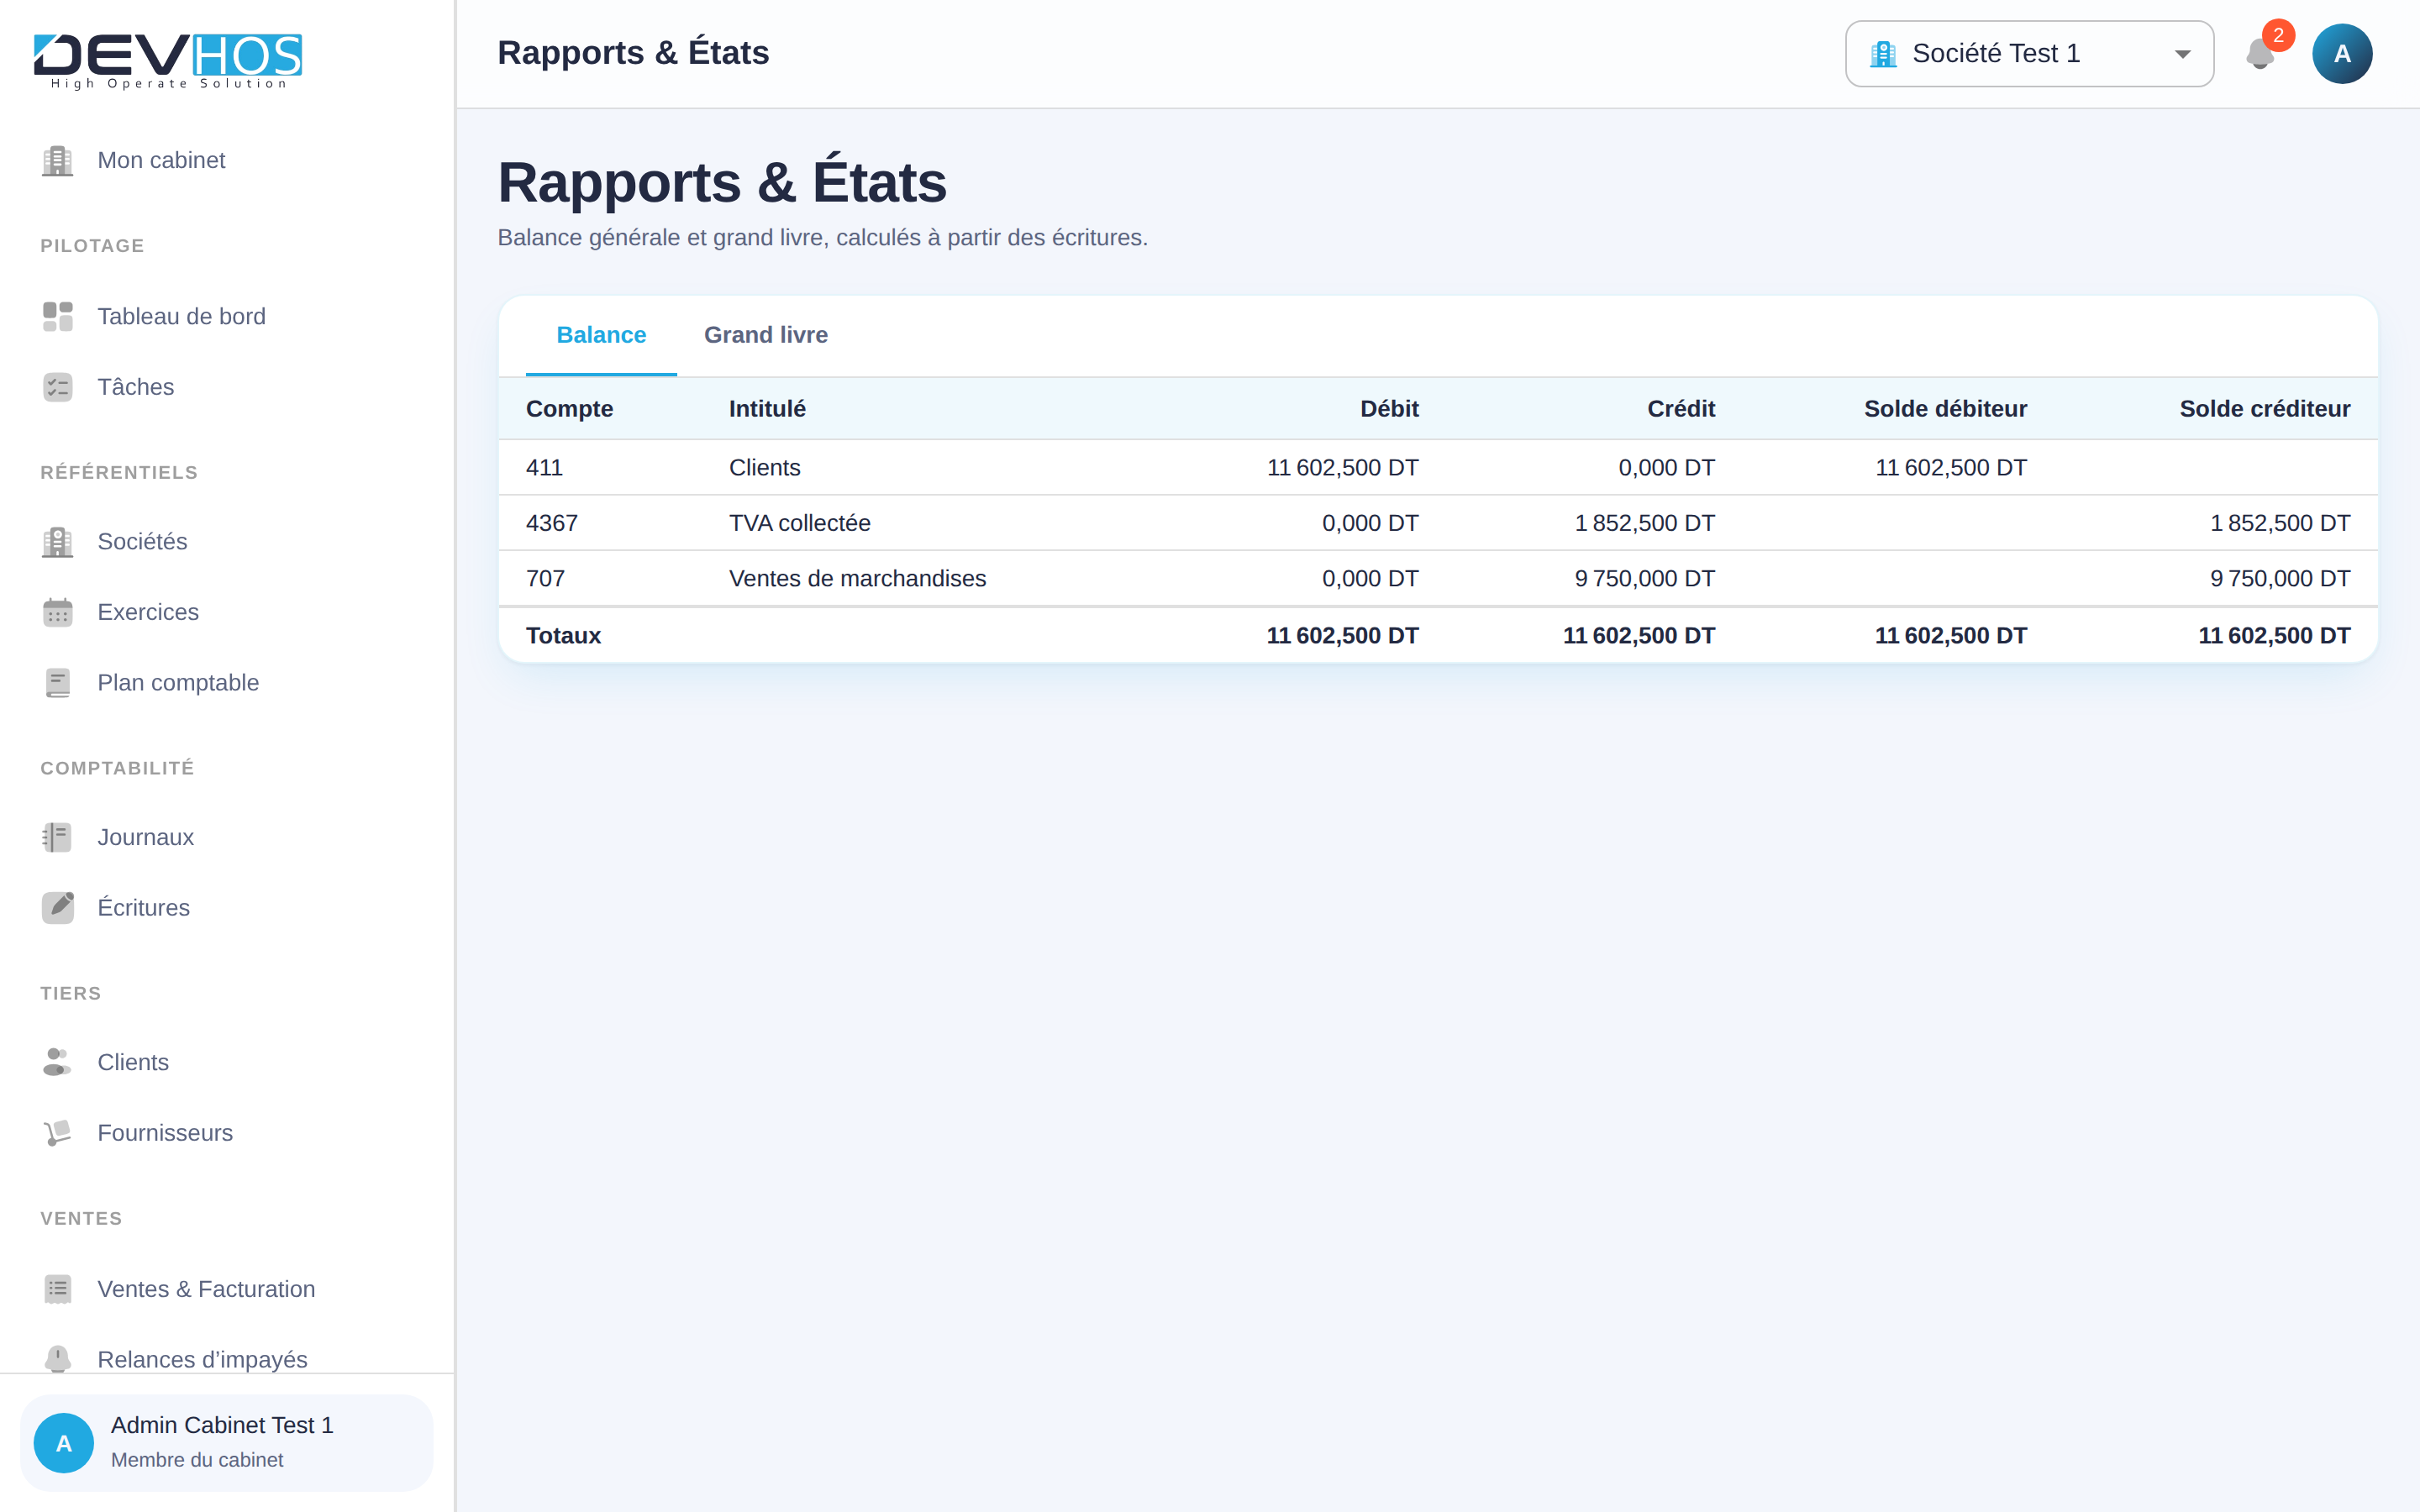Open the notifications bell icon
The width and height of the screenshot is (2420, 1512).
point(2259,54)
